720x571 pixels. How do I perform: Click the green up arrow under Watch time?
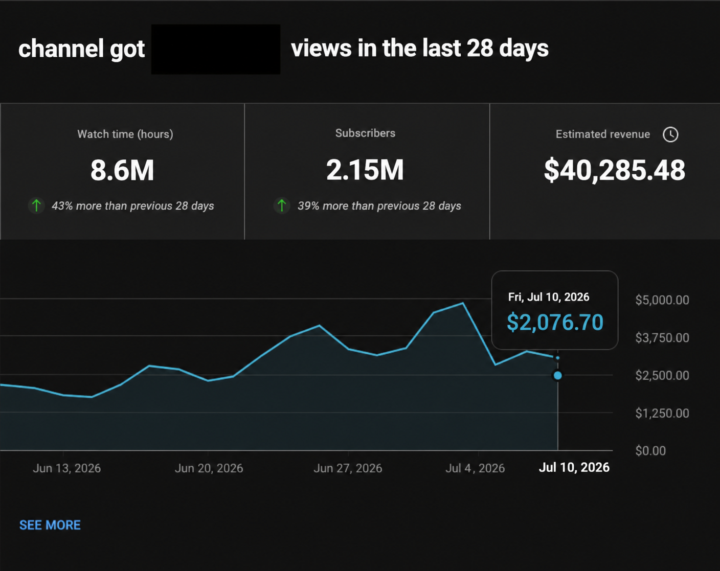(36, 206)
